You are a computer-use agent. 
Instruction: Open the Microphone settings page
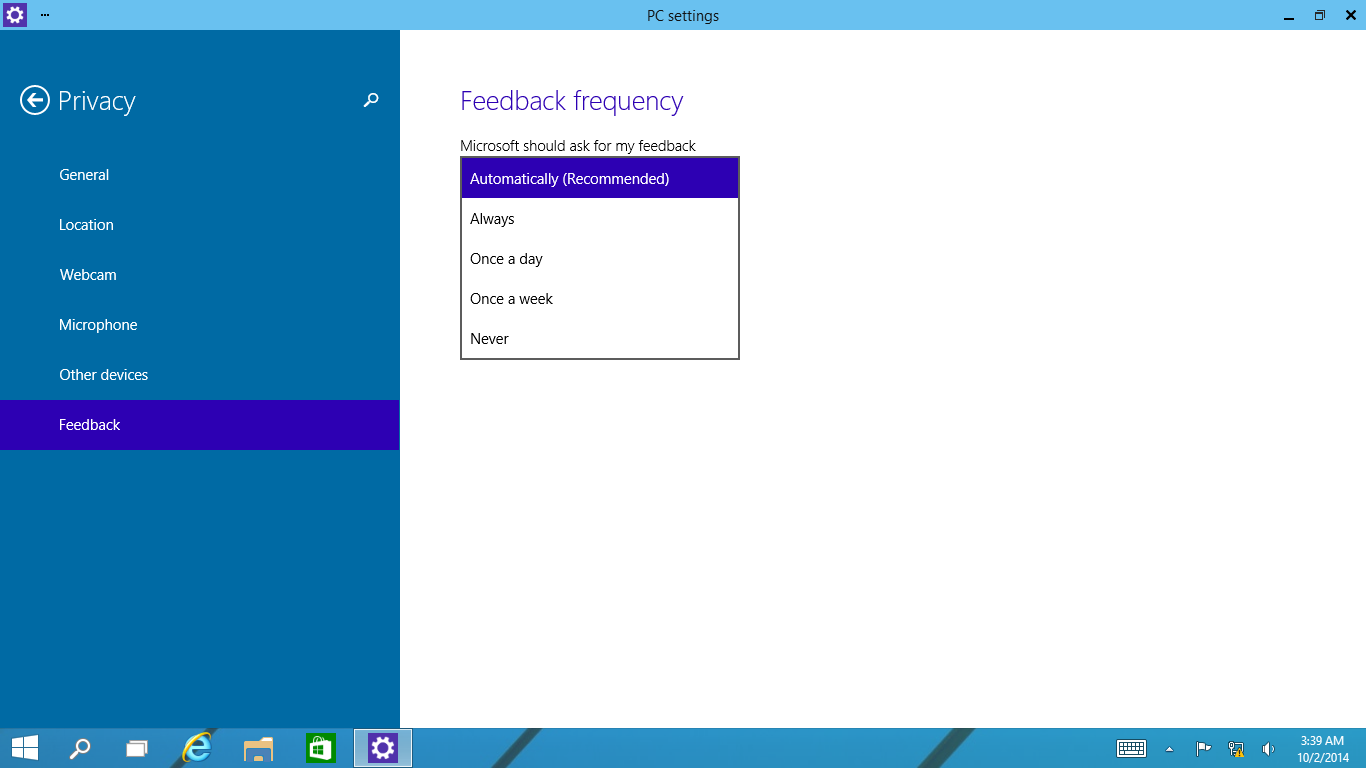coord(98,324)
